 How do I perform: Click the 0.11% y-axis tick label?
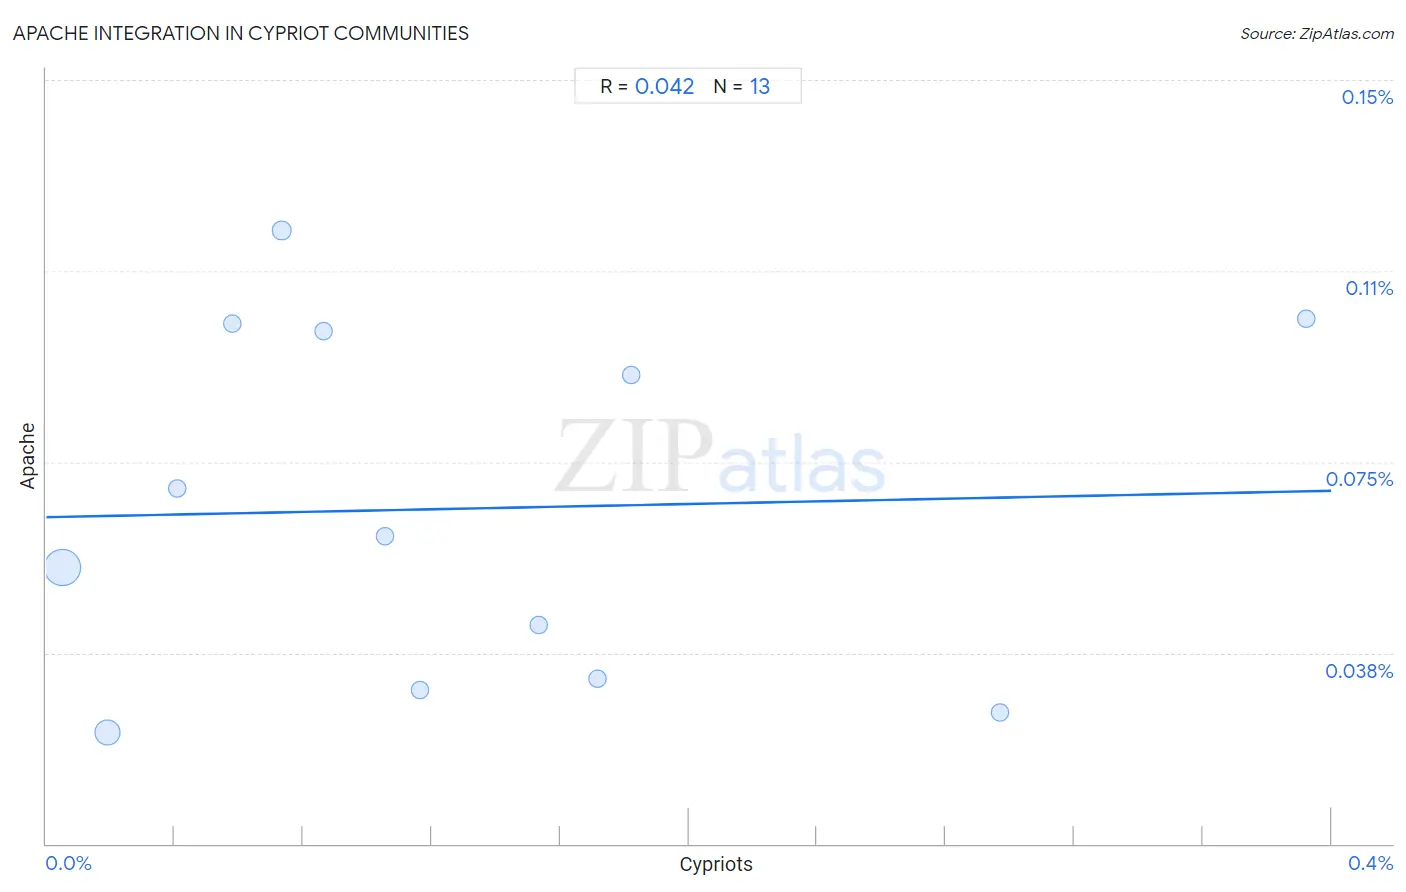click(1369, 288)
